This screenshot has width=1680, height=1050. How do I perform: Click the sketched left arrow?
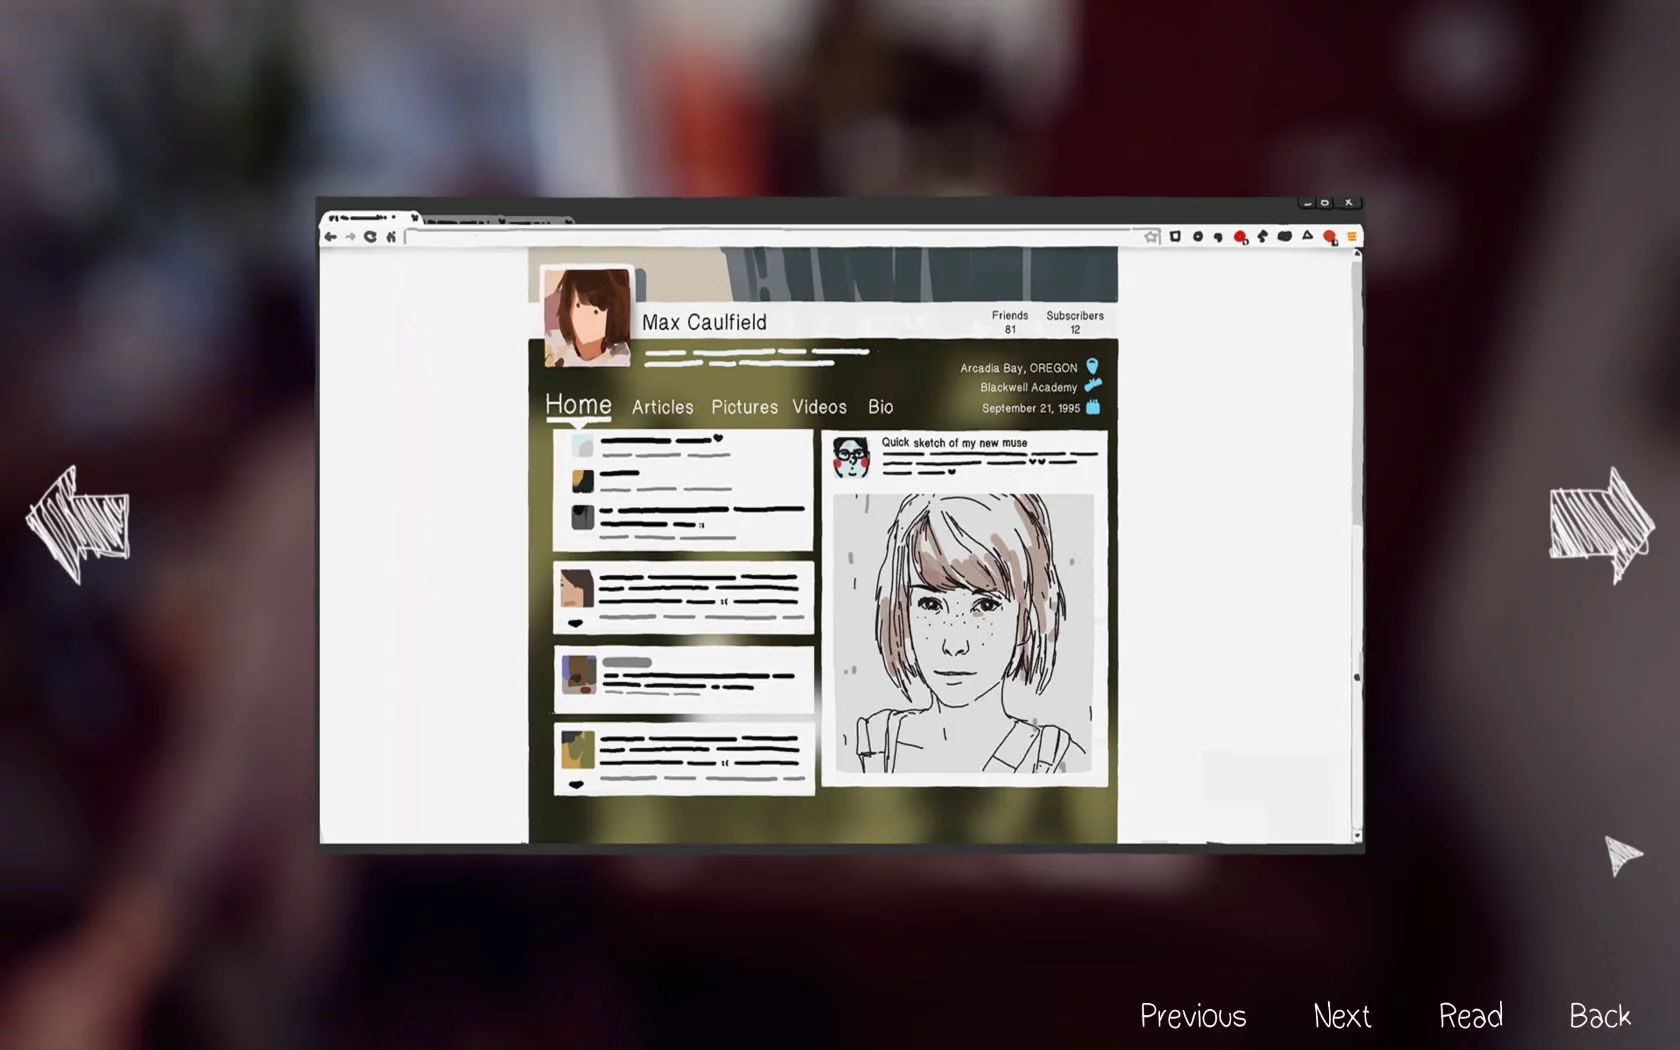78,523
